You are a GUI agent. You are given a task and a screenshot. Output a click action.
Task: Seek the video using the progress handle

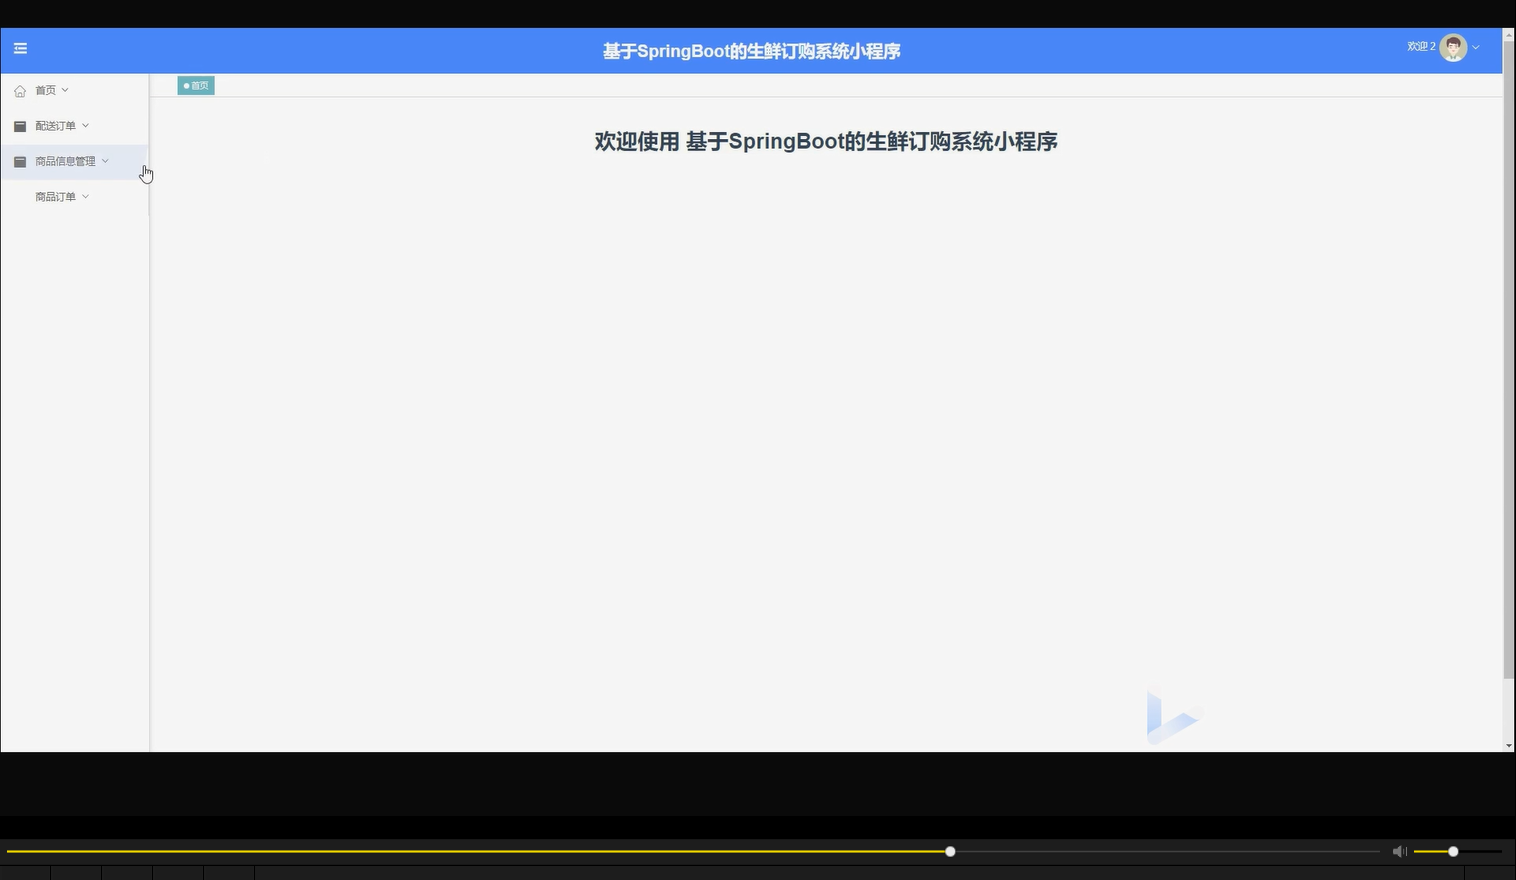(950, 852)
